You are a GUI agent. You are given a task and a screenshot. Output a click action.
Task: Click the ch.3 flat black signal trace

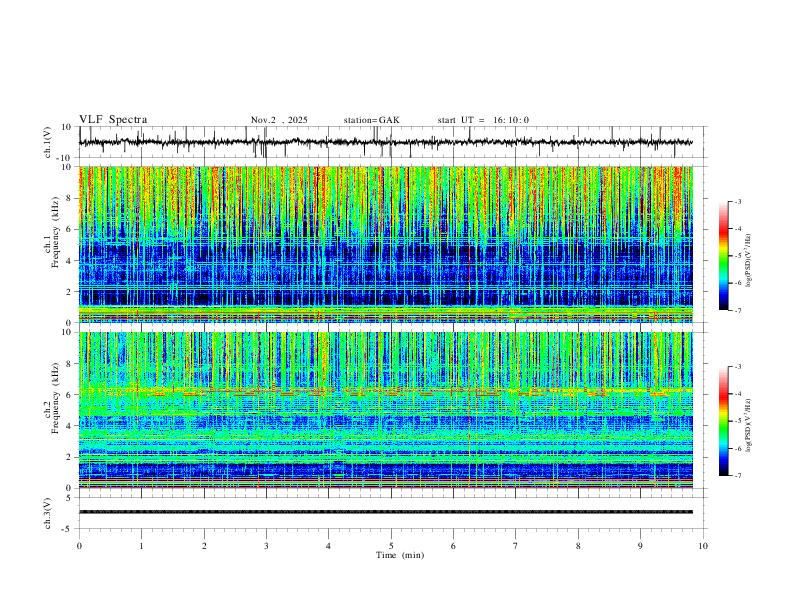pos(386,512)
